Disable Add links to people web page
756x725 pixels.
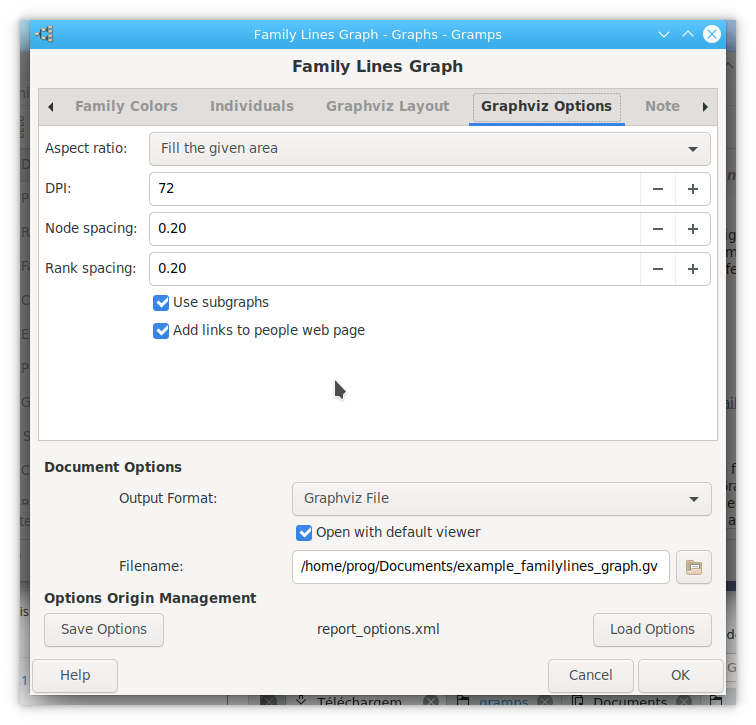[x=161, y=331]
